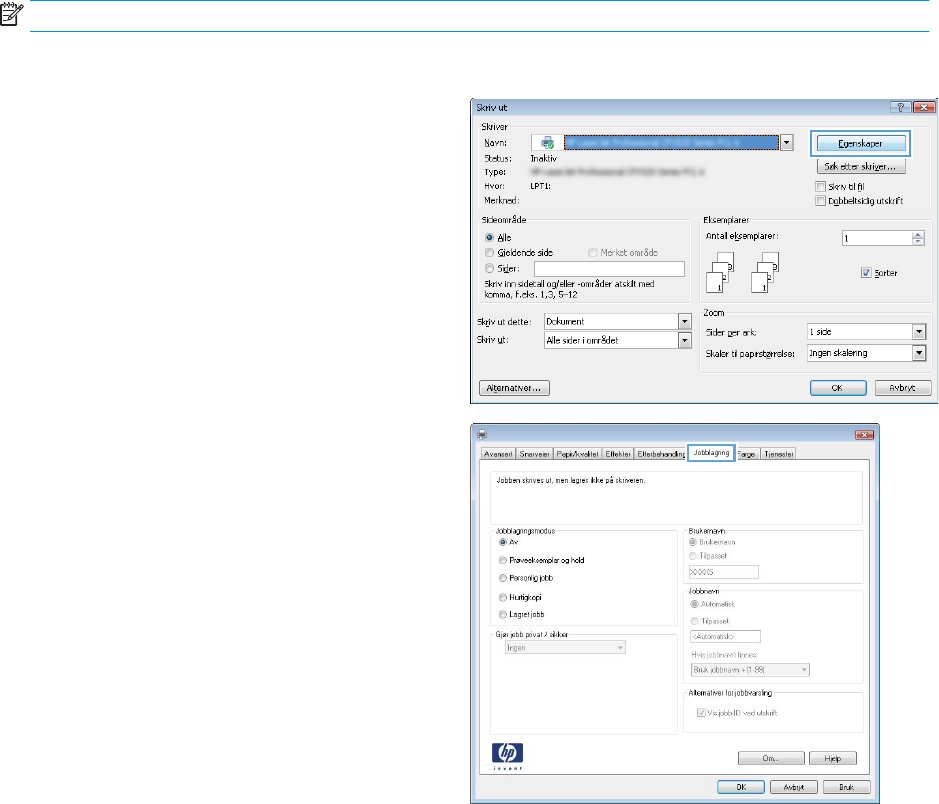Increase the Antall eksemplarer spinner value
This screenshot has width=939, height=804.
[x=919, y=235]
